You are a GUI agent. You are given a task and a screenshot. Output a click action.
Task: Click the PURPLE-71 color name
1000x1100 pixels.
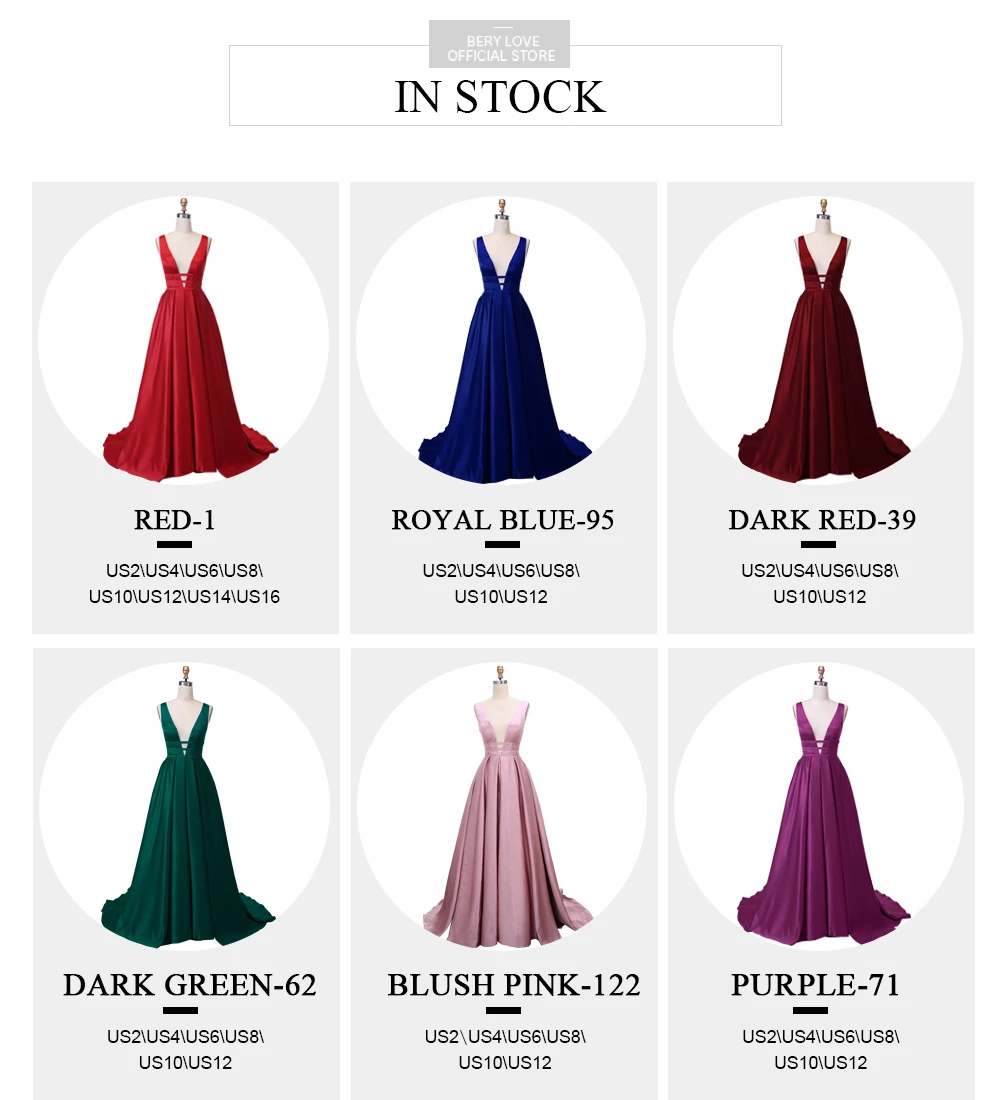(x=815, y=985)
